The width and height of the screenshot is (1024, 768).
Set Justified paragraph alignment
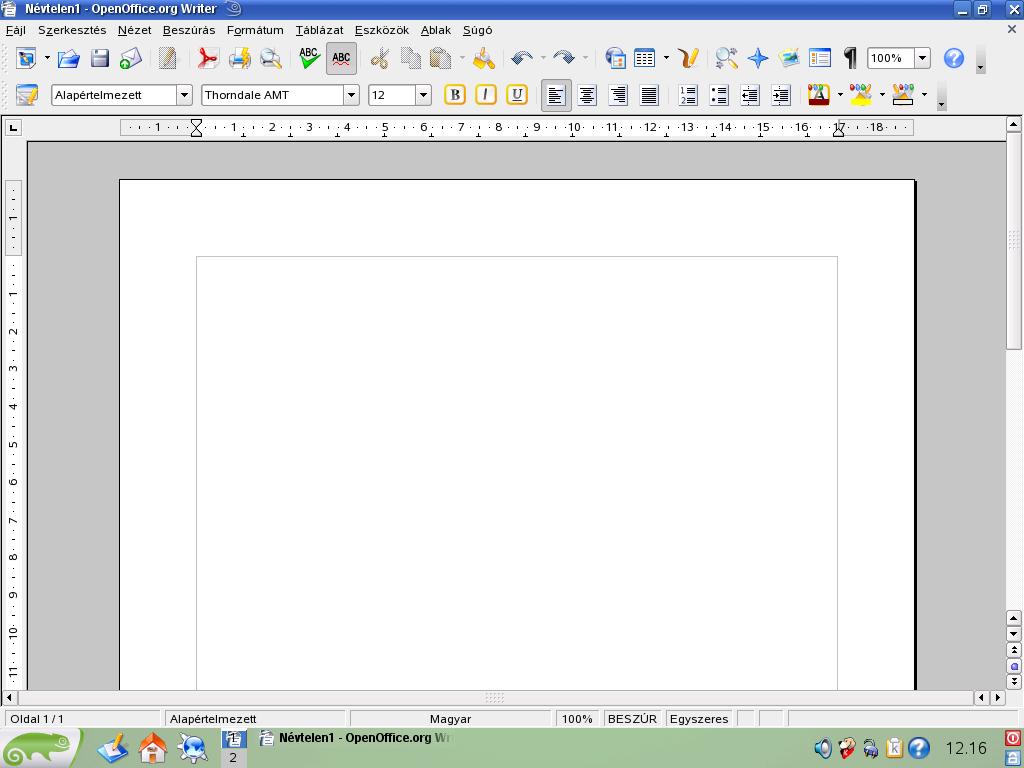click(649, 95)
